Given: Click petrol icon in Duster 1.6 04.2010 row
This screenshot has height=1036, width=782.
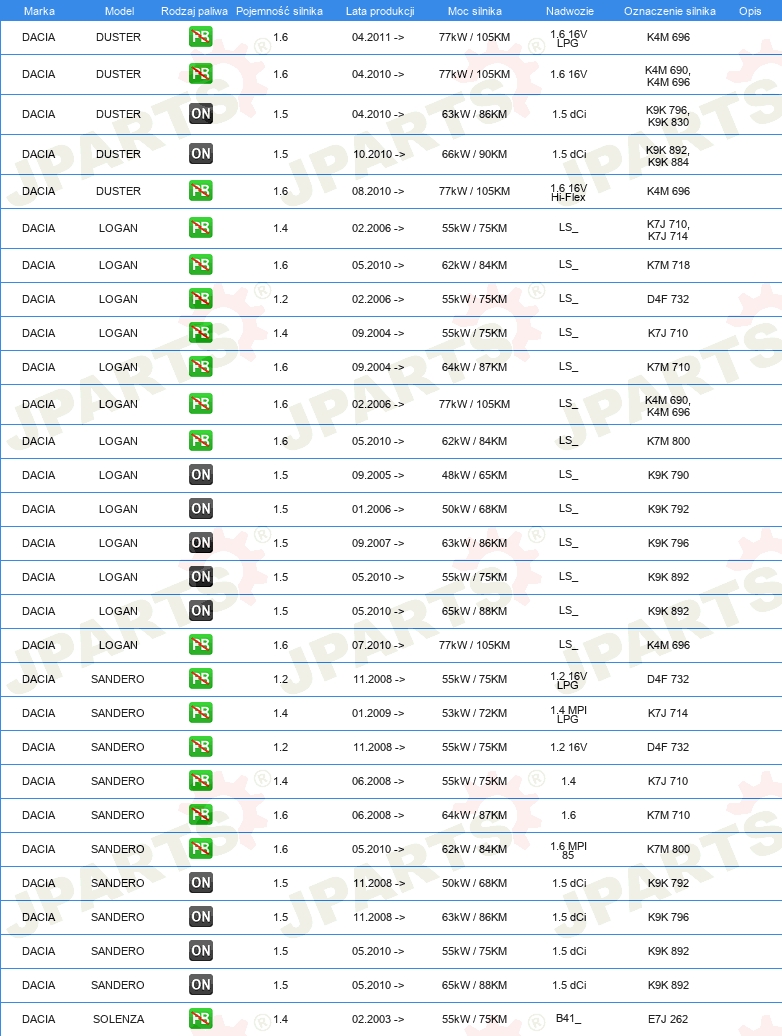Looking at the screenshot, I should (201, 74).
